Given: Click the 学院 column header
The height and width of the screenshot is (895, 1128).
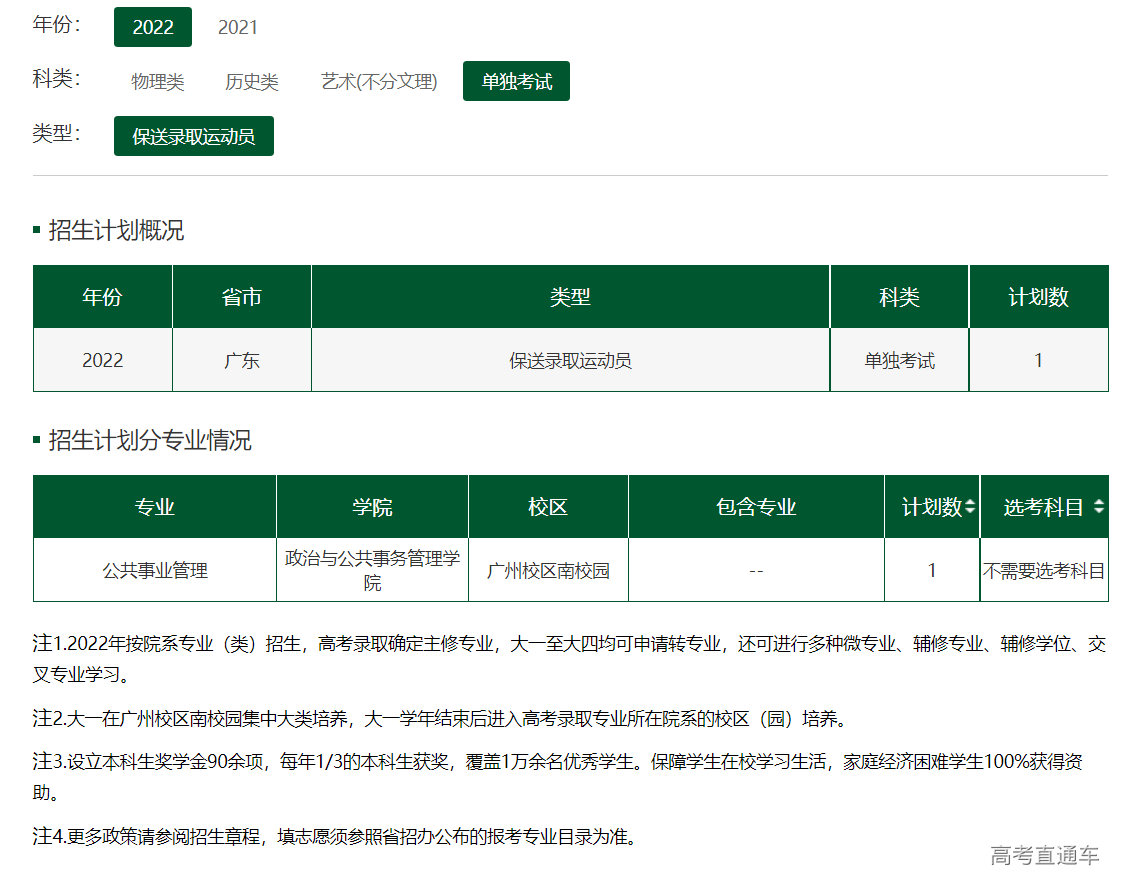Looking at the screenshot, I should point(372,507).
